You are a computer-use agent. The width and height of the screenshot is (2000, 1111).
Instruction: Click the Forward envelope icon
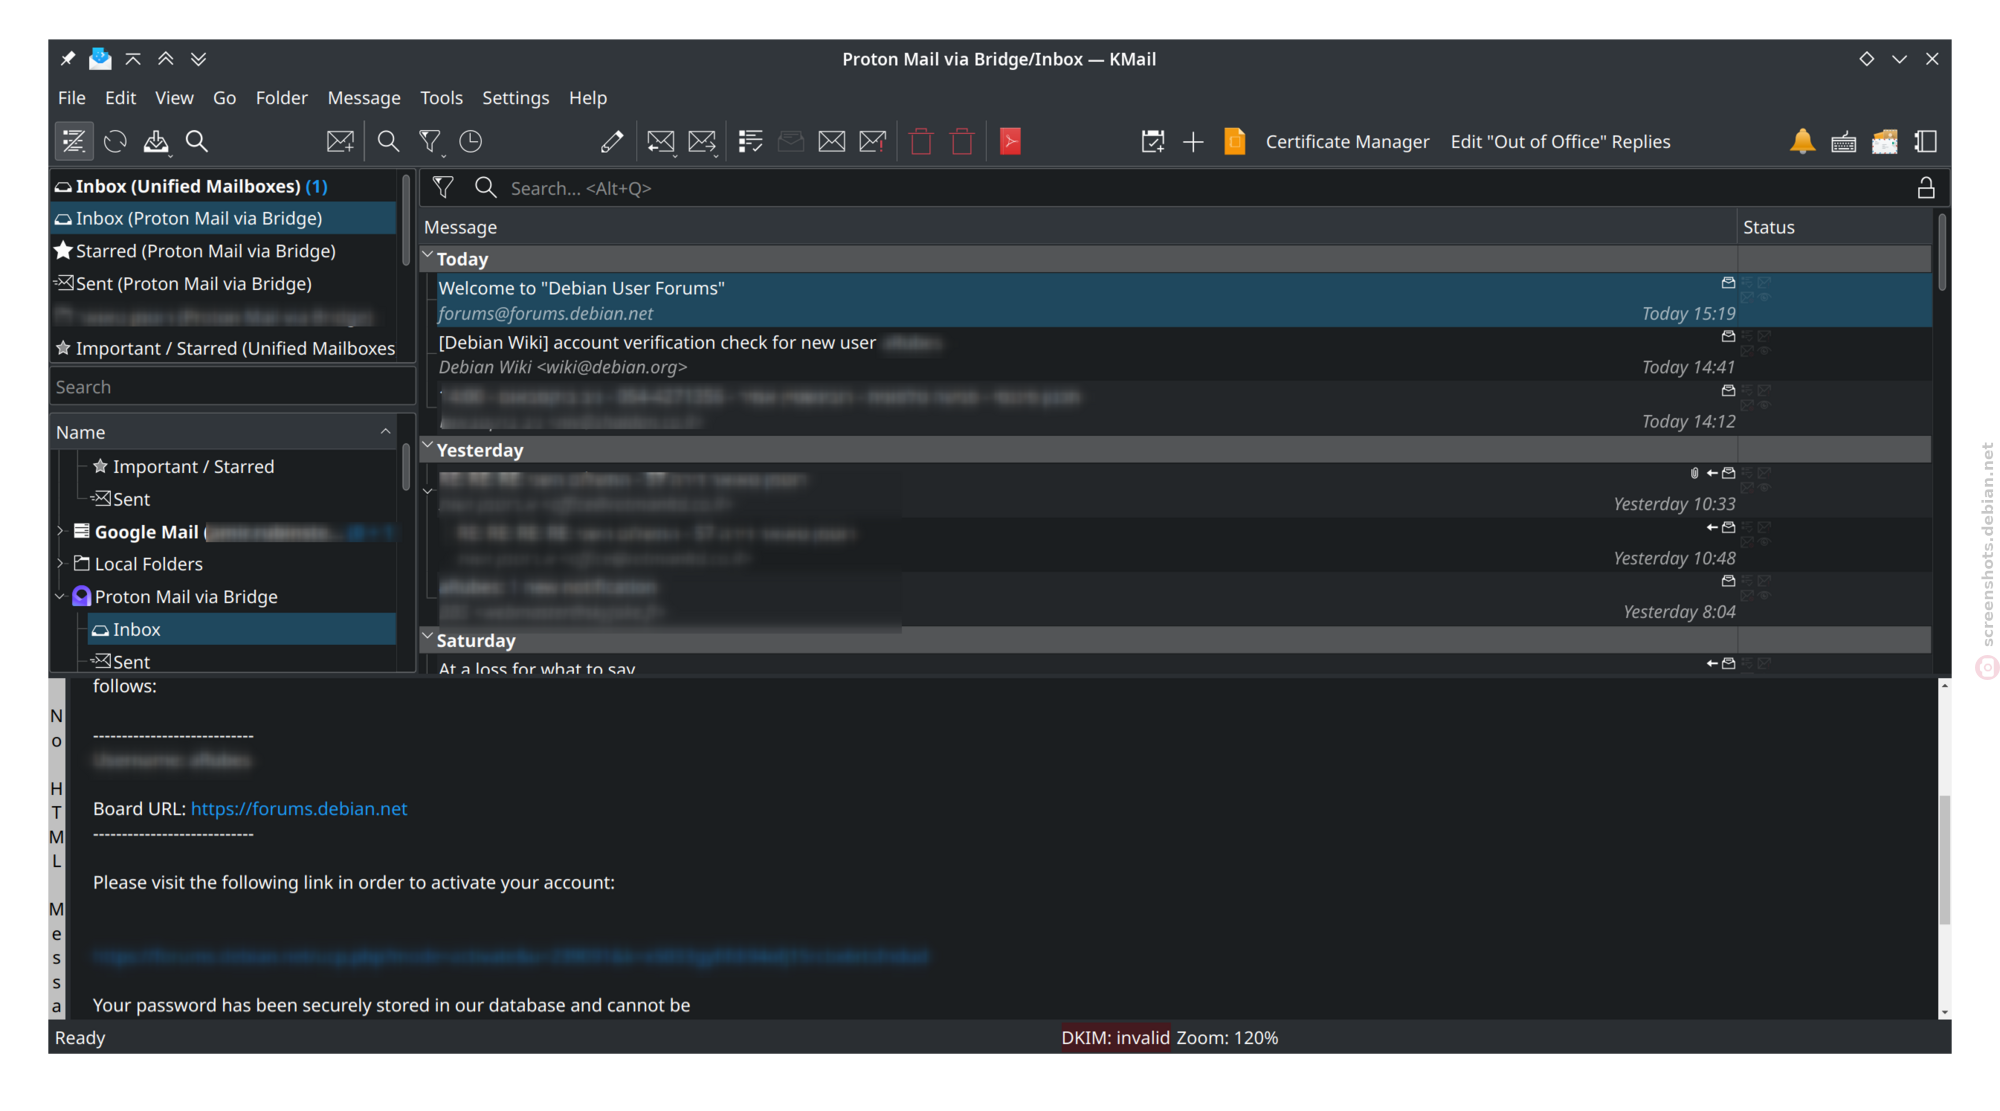(700, 142)
